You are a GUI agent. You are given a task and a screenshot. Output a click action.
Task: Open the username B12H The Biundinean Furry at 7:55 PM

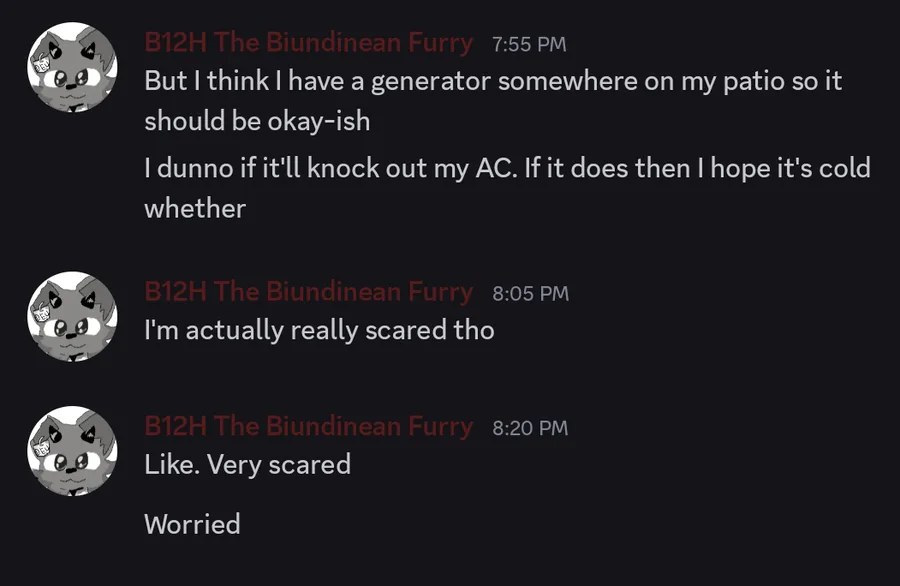click(x=308, y=43)
